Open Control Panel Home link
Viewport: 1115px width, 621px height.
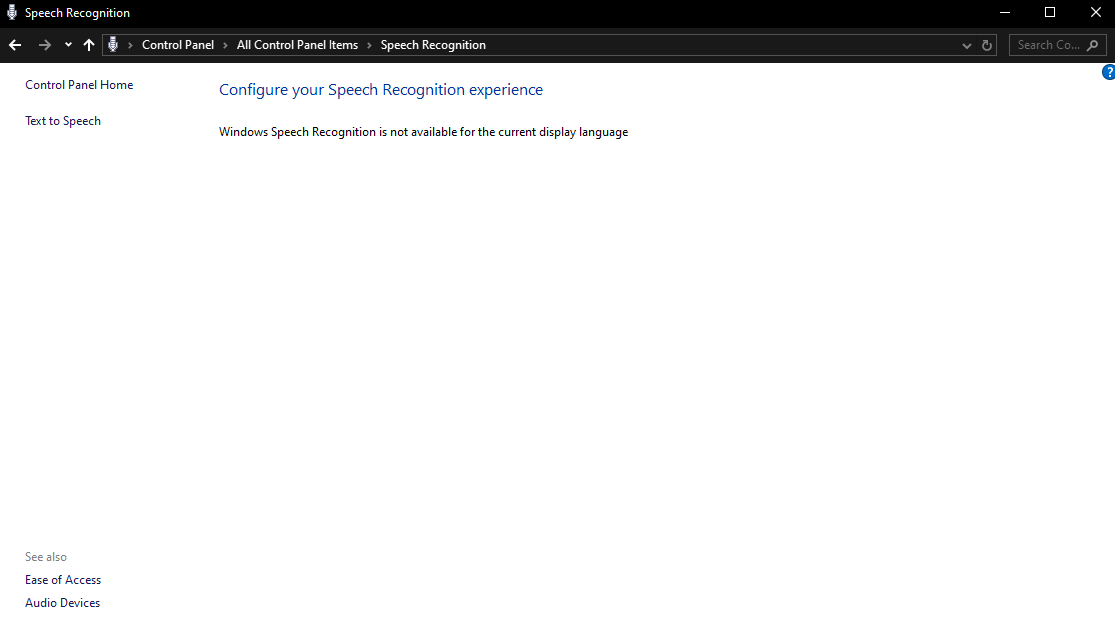coord(79,85)
